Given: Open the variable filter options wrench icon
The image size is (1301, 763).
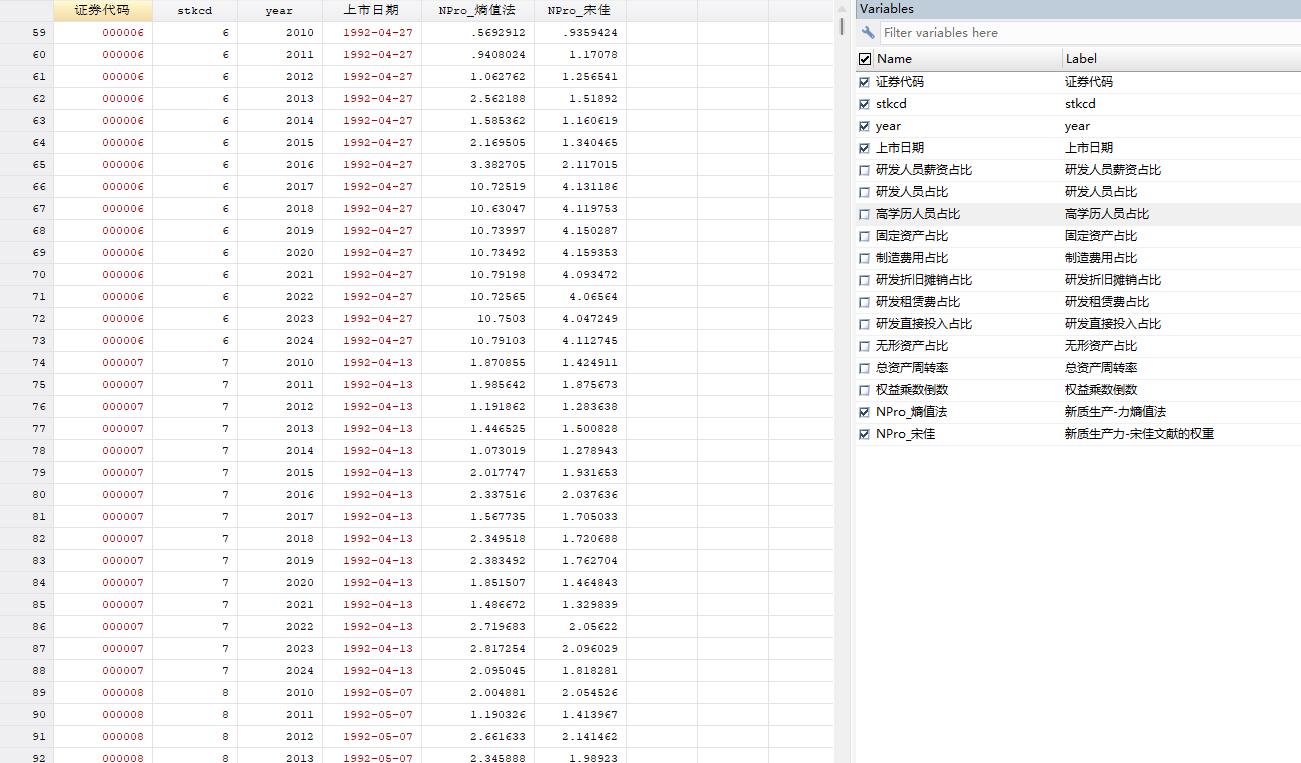Looking at the screenshot, I should tap(866, 32).
